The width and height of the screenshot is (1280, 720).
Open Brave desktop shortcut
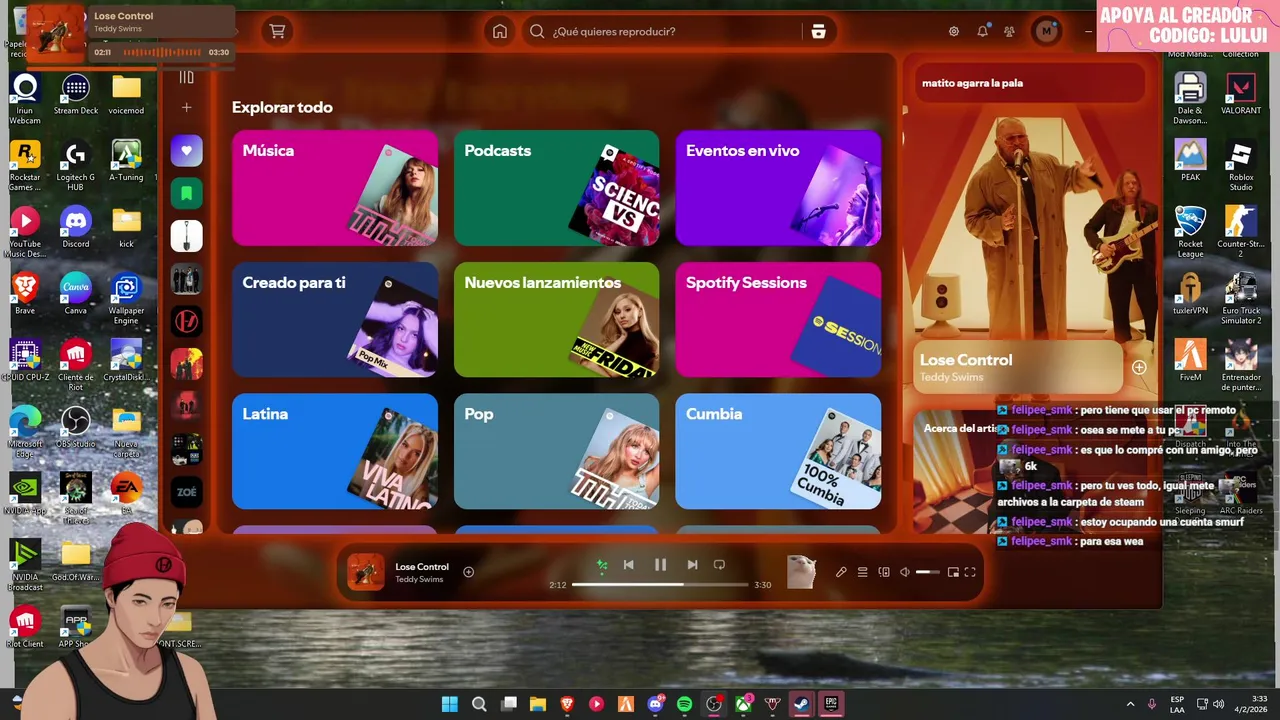click(x=25, y=293)
